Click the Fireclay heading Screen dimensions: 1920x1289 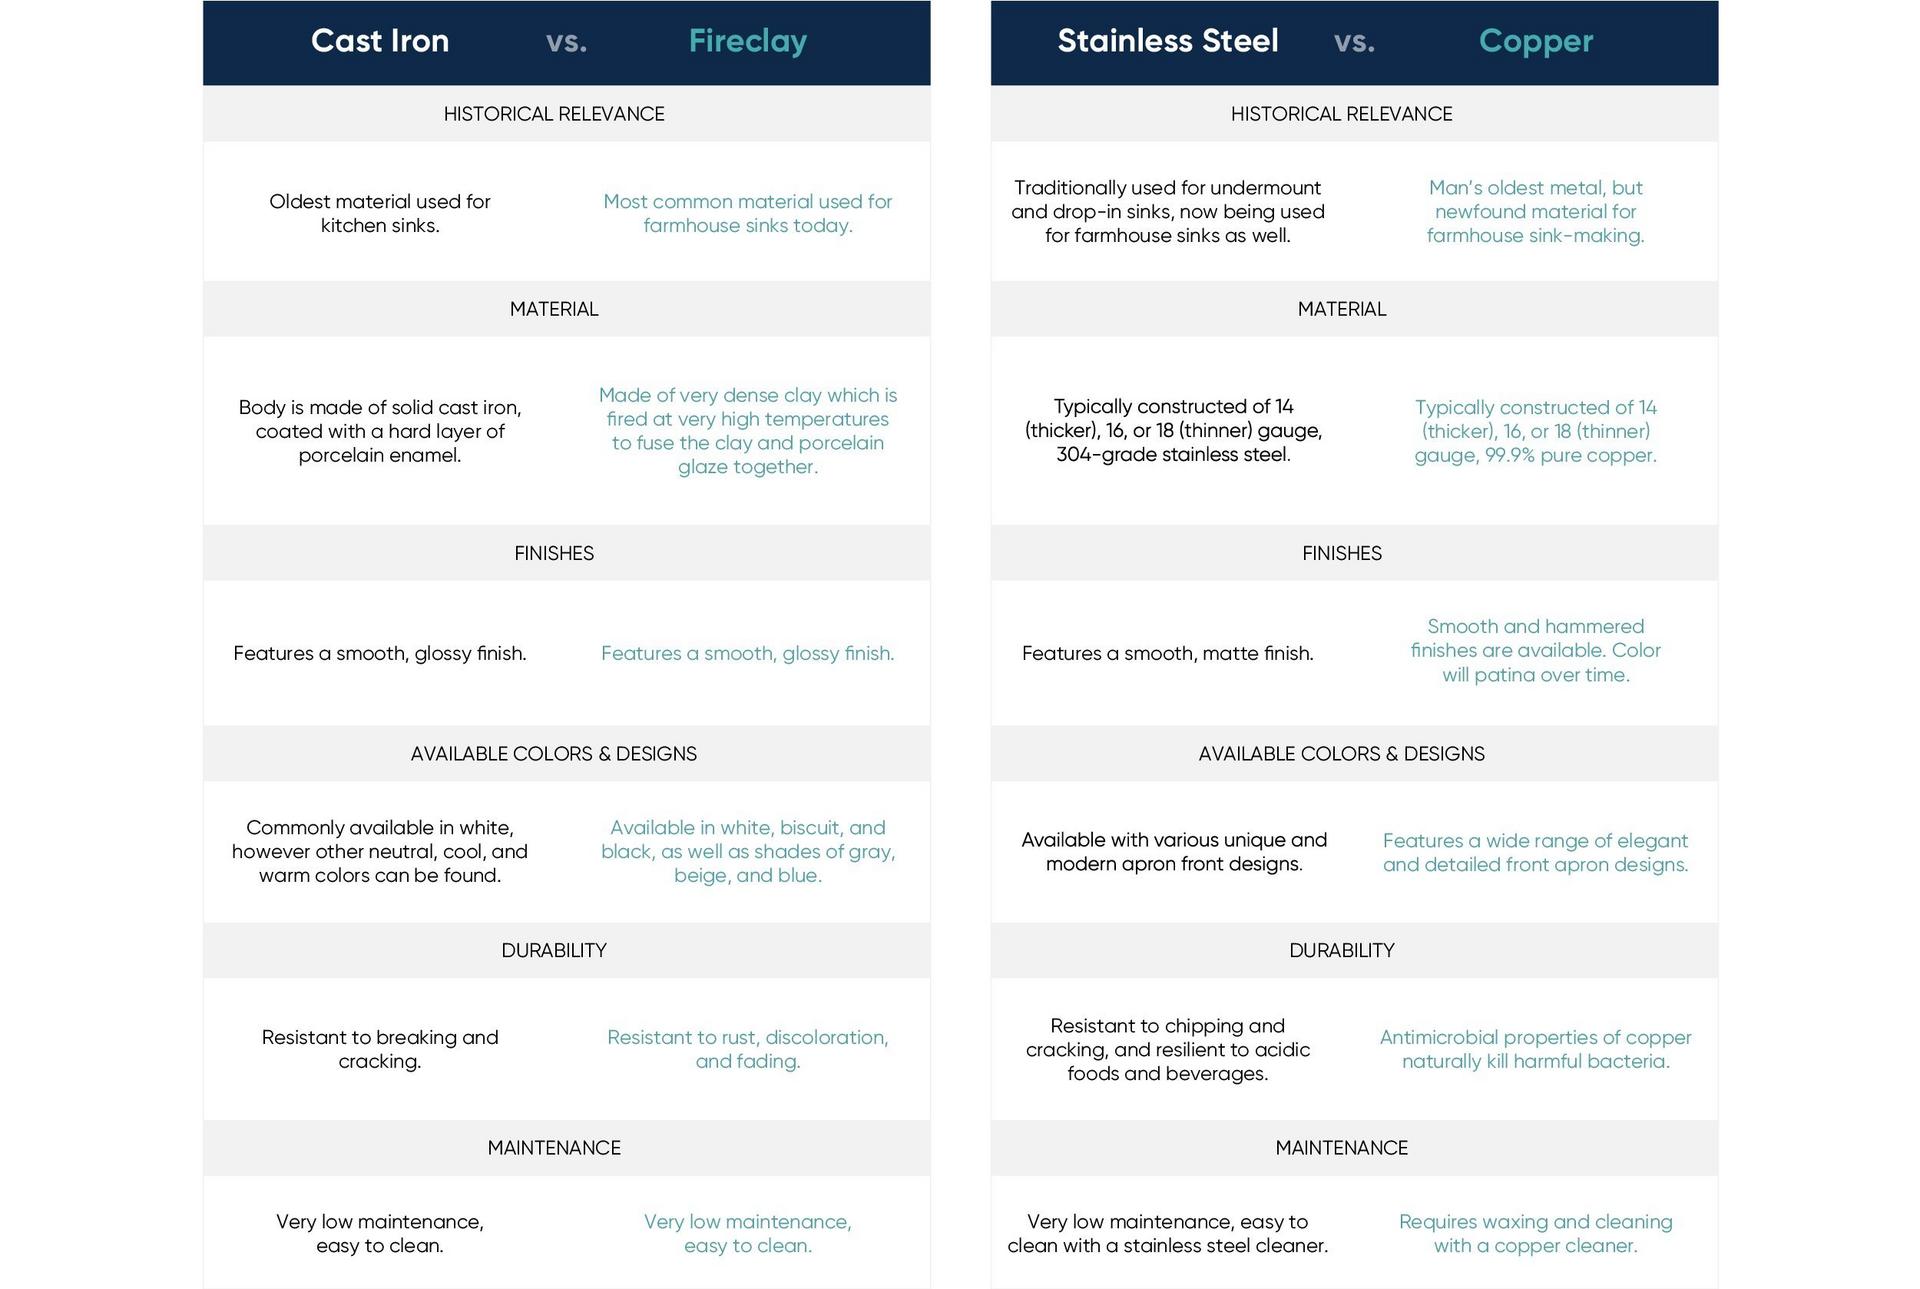748,41
